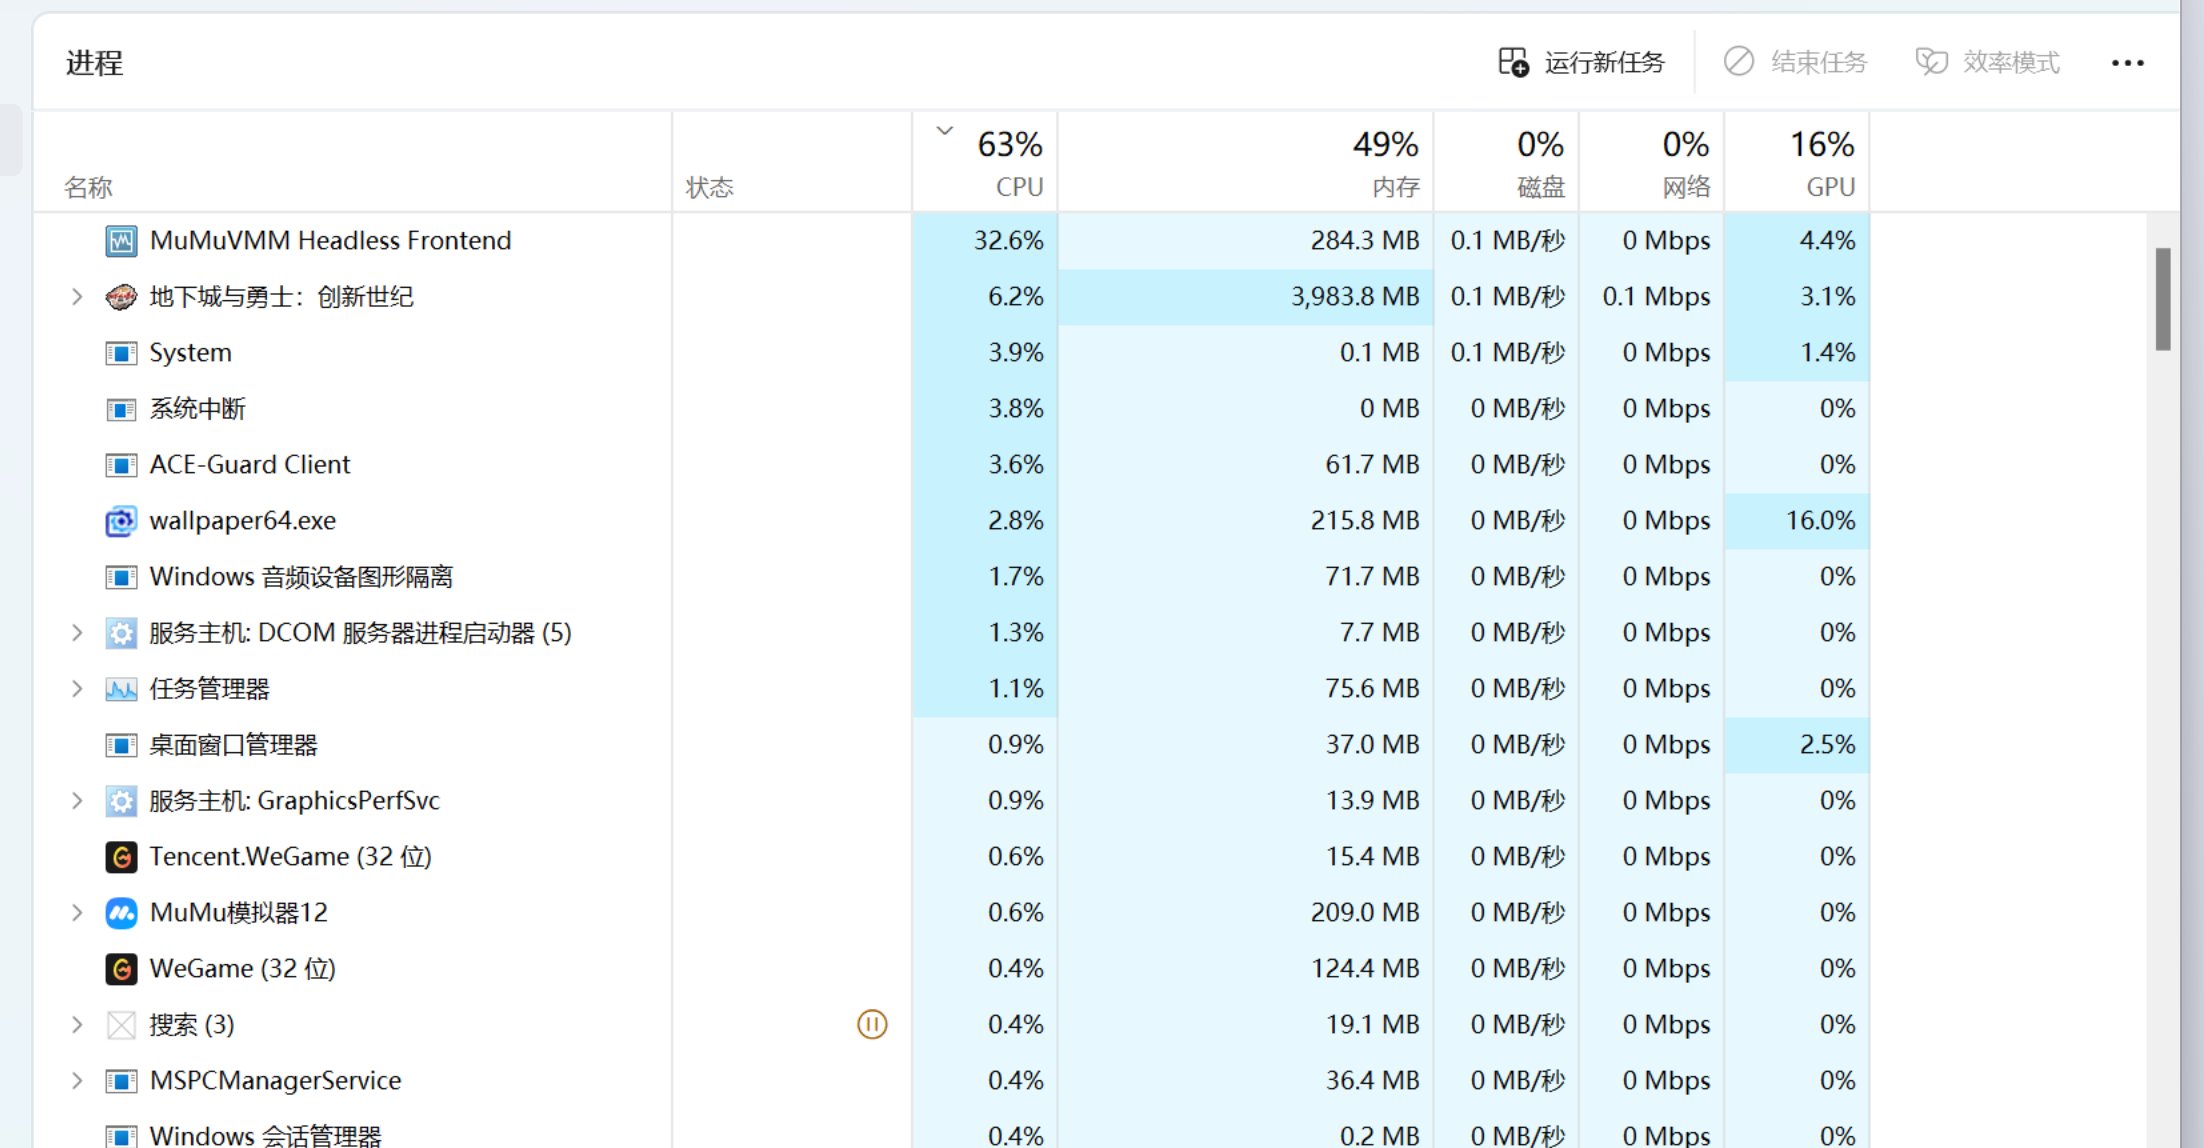This screenshot has height=1148, width=2204.
Task: Sort by the CPU 63% column header
Action: [x=985, y=162]
